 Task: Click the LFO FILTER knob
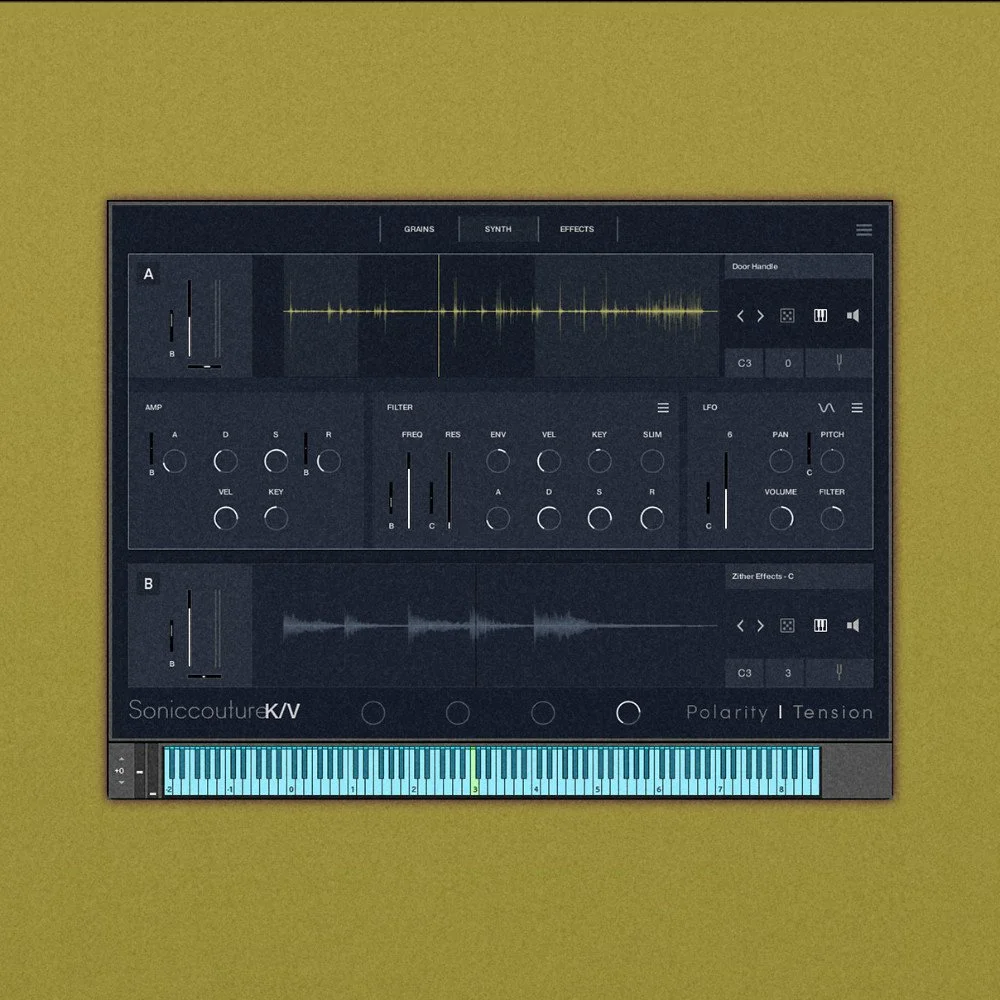coord(832,518)
